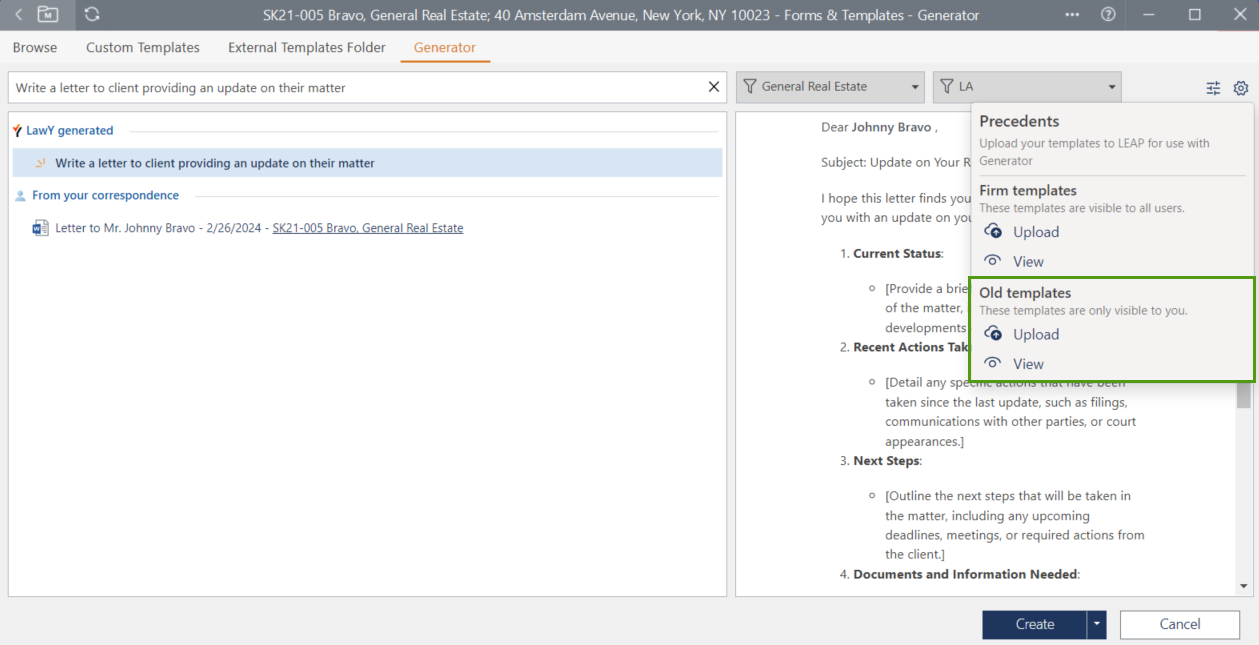Clear the search prompt with X icon
The width and height of the screenshot is (1259, 645).
tap(714, 87)
